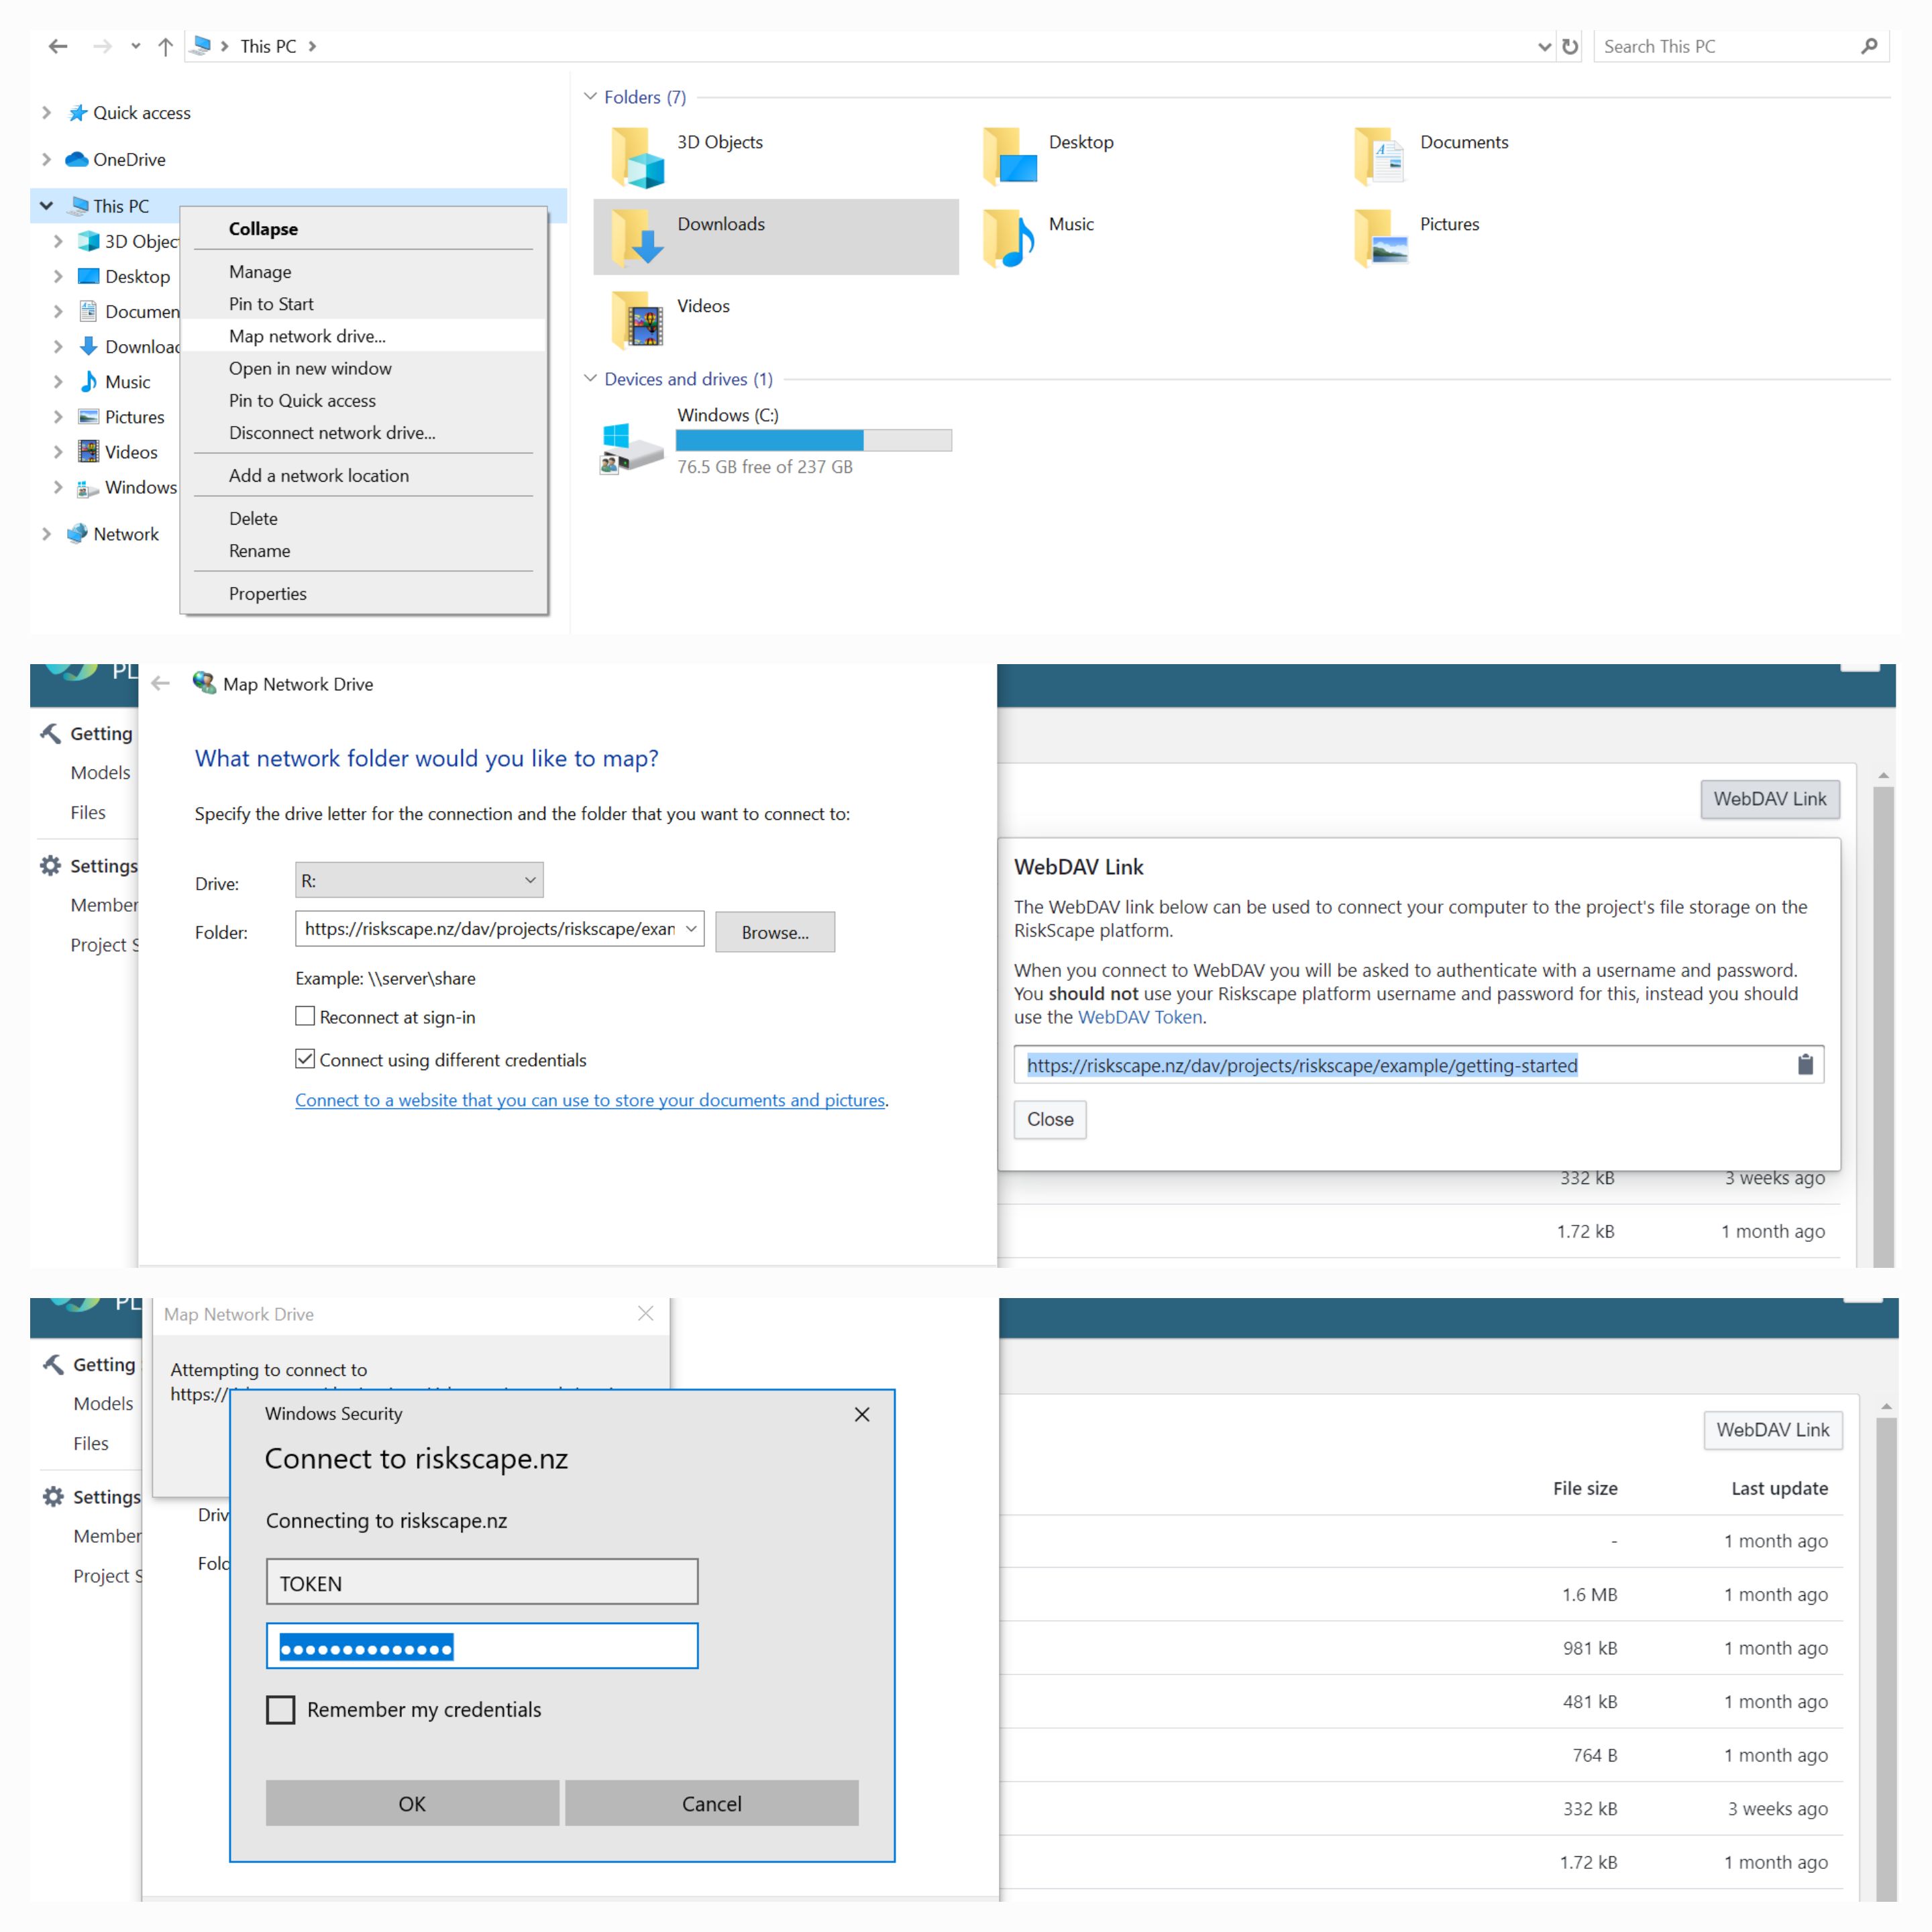Screen dimensions: 1932x1932
Task: Click the TOKEN username field
Action: point(482,1582)
